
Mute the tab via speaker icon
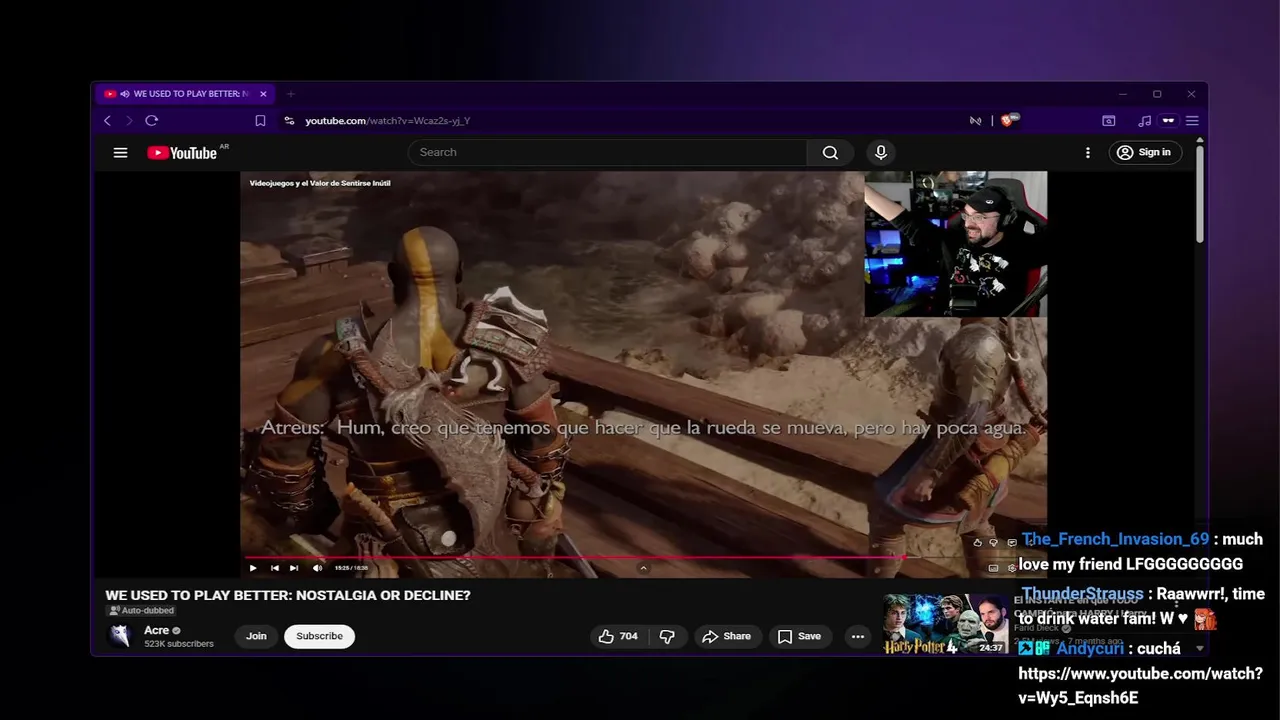click(125, 94)
